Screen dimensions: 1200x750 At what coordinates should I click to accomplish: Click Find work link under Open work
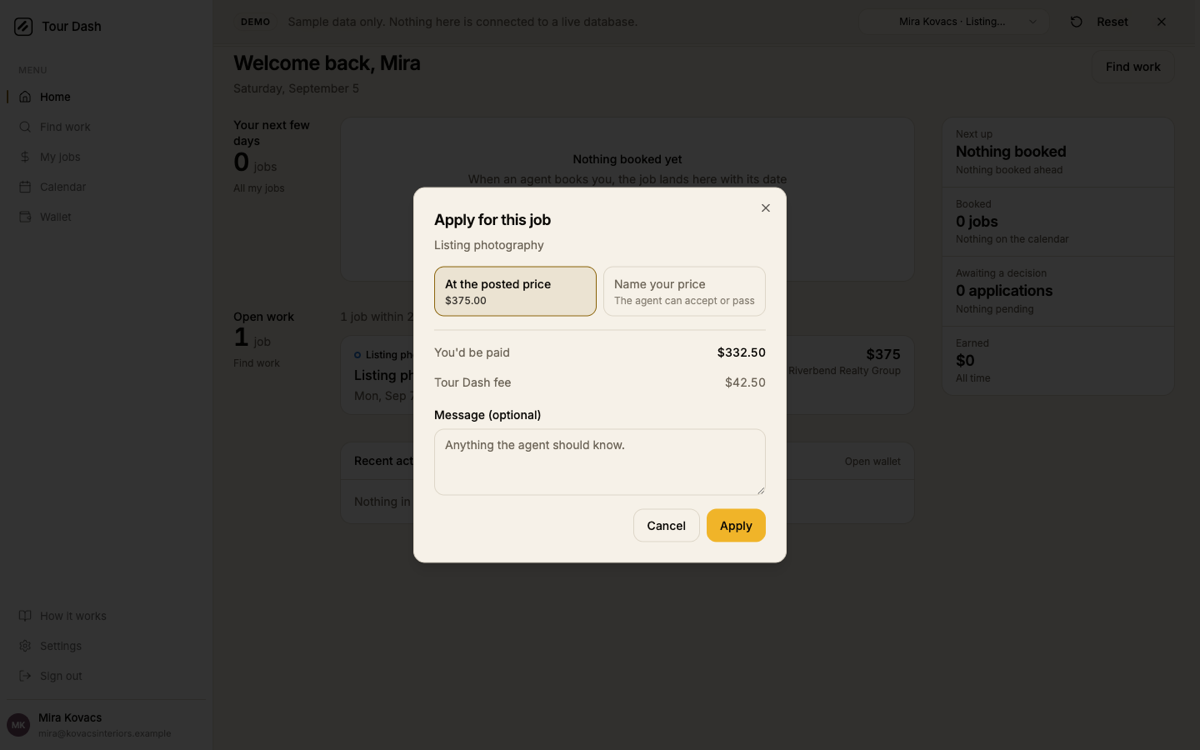pos(257,363)
